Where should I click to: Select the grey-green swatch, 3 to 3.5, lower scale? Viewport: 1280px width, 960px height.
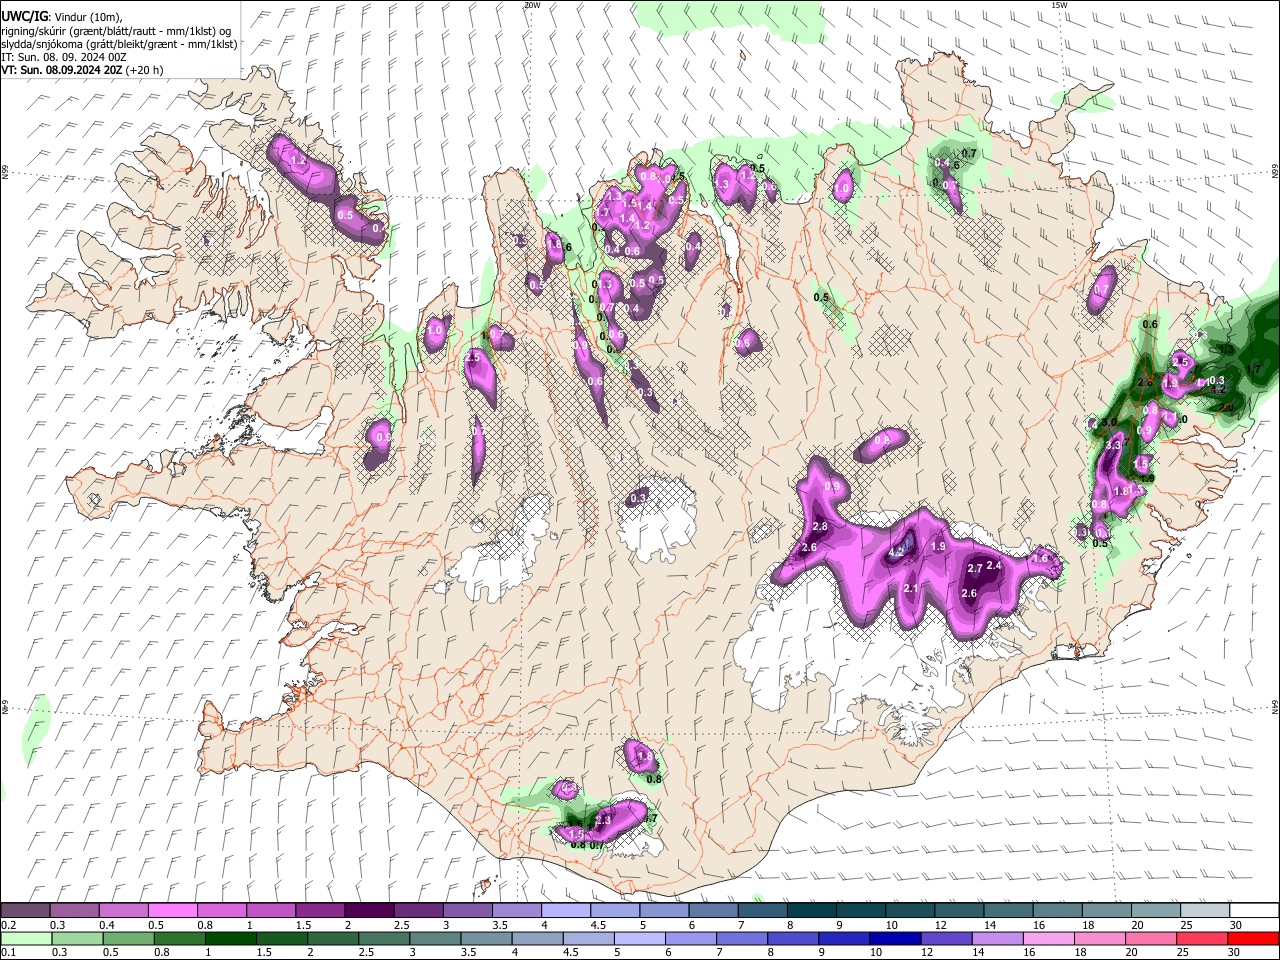pos(435,938)
